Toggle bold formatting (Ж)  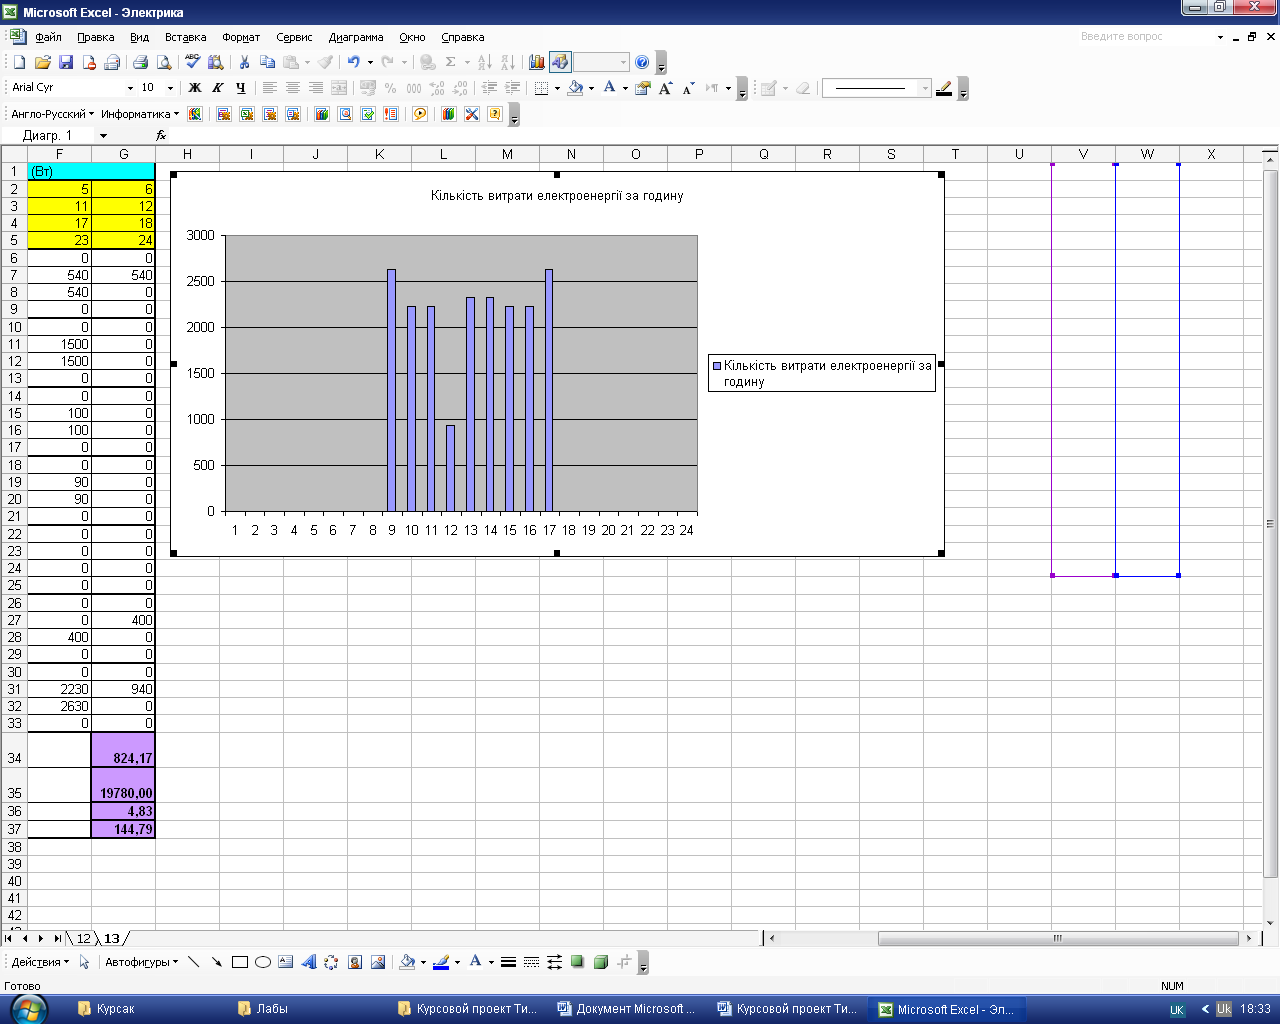[195, 88]
